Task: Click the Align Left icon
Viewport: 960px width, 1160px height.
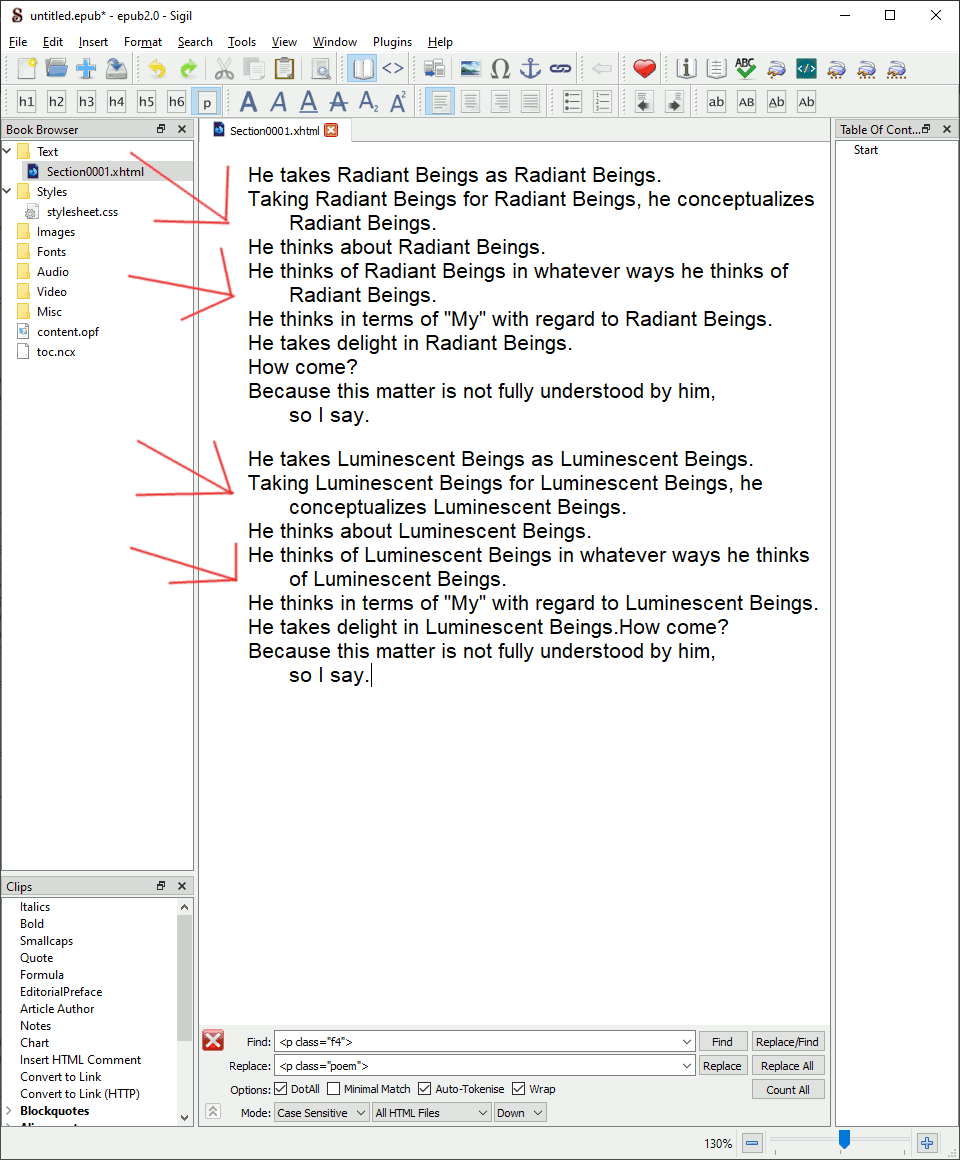Action: [440, 101]
